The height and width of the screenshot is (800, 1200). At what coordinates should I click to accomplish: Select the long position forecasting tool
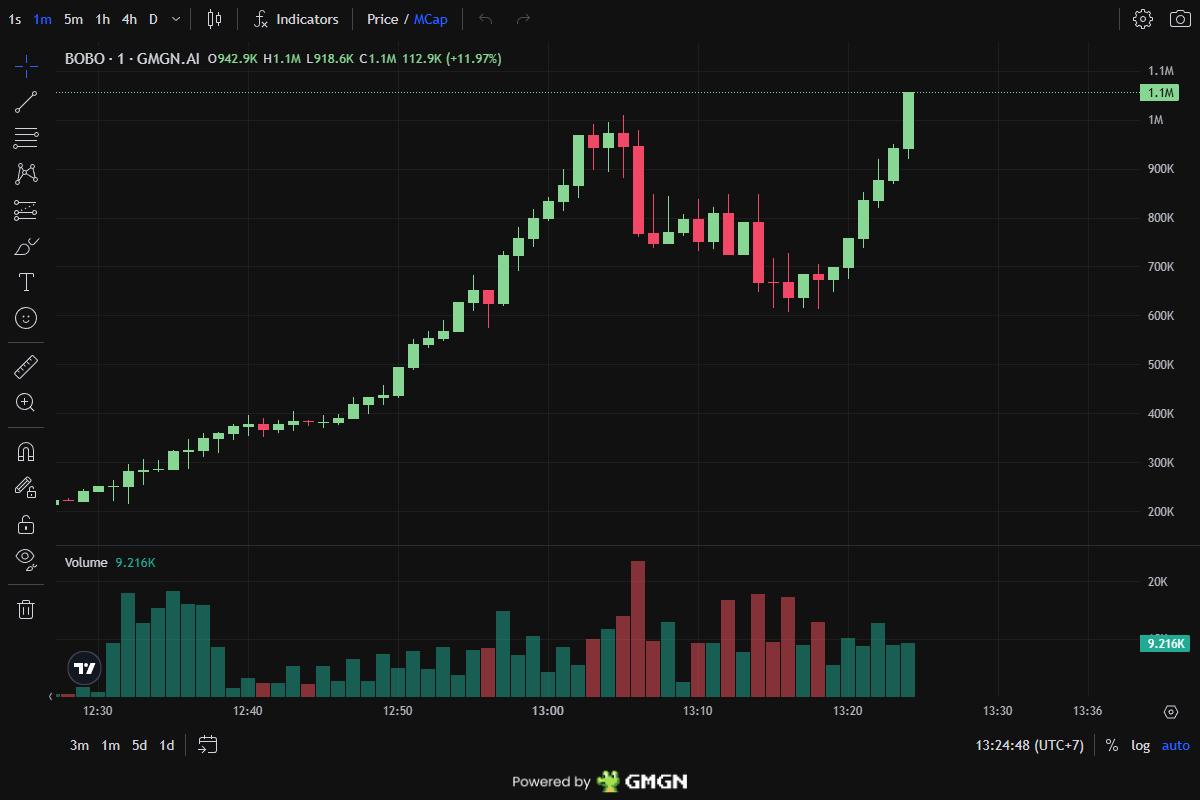26,210
